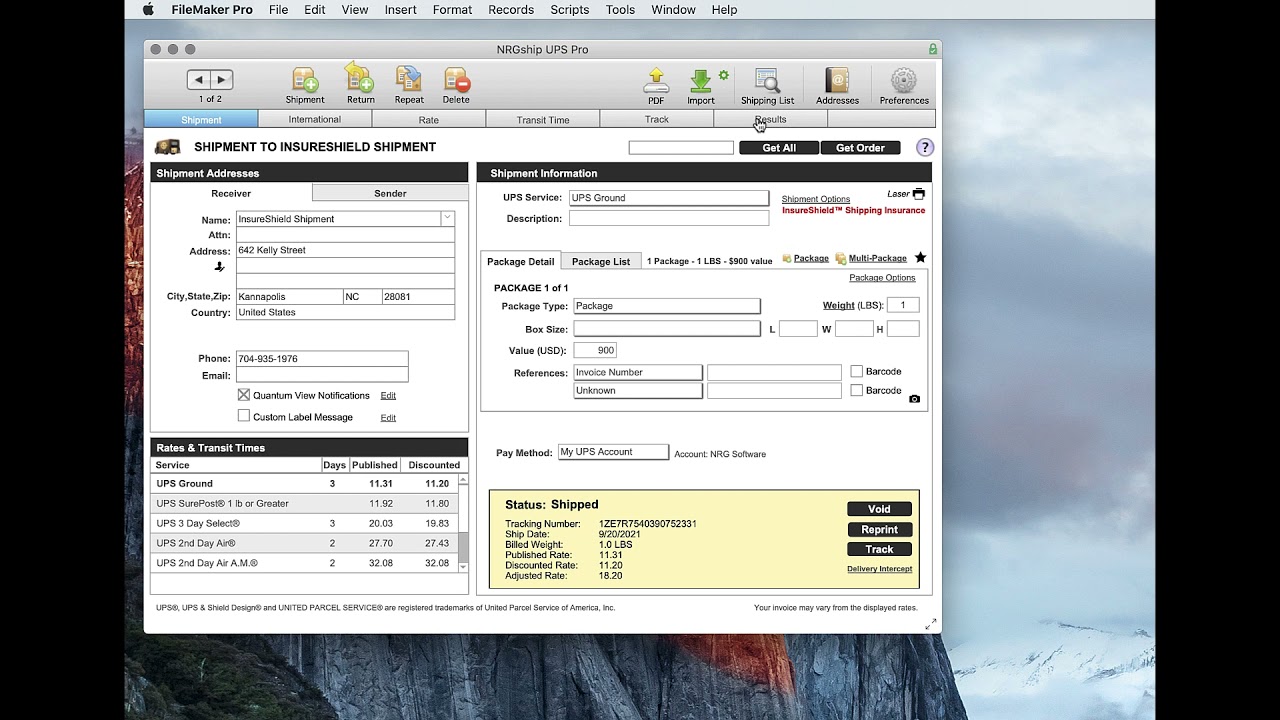This screenshot has height=720, width=1280.
Task: Open the Unknown reference type dropdown
Action: [x=638, y=391]
